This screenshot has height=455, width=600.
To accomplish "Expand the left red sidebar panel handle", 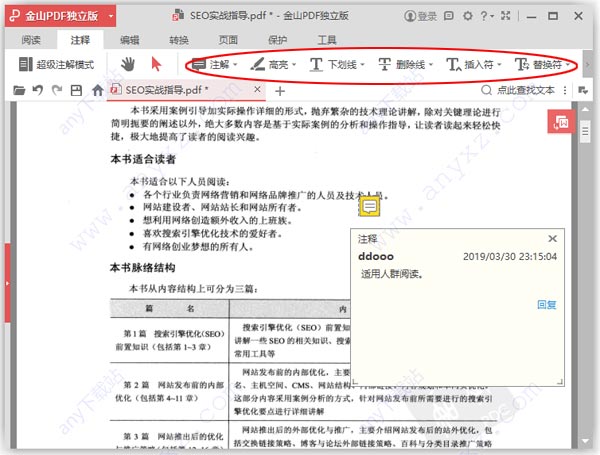I will (8, 283).
